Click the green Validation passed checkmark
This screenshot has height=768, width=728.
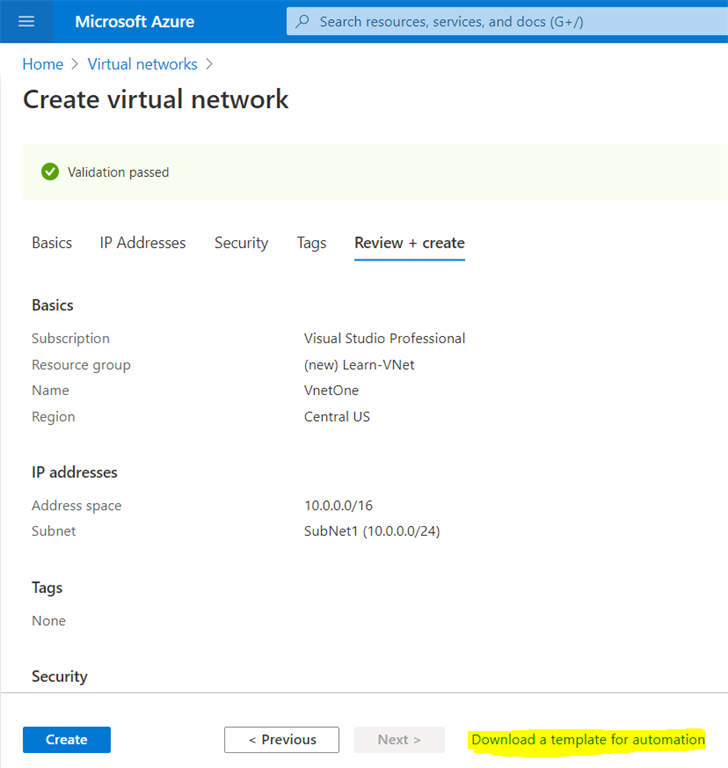click(x=50, y=172)
